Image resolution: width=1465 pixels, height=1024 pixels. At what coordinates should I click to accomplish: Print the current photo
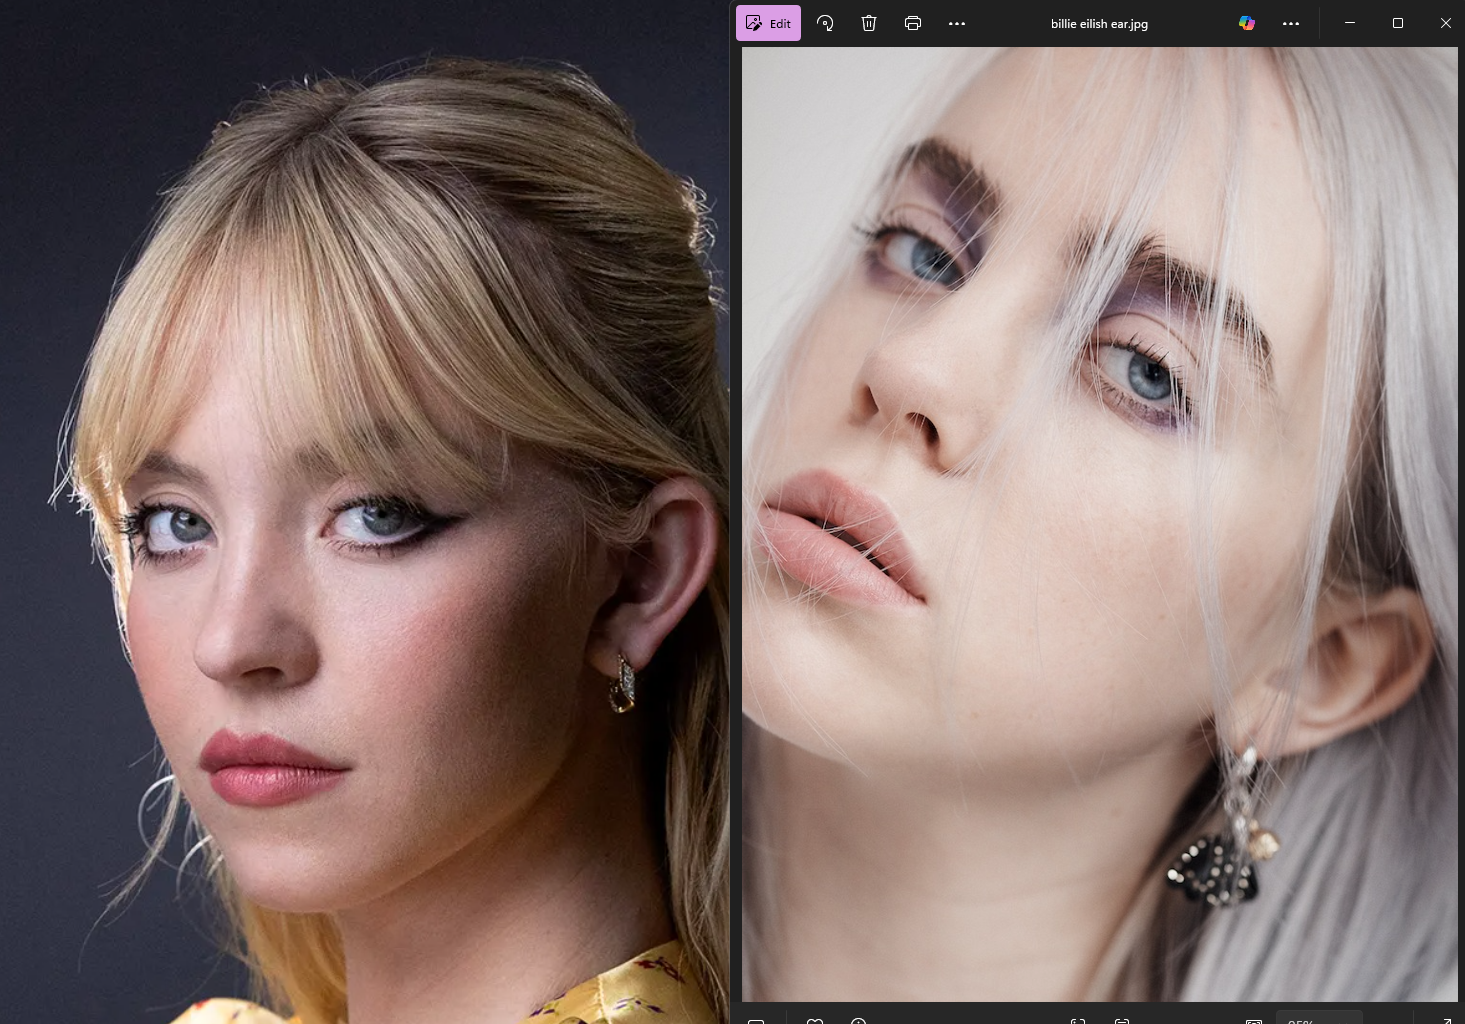[912, 23]
